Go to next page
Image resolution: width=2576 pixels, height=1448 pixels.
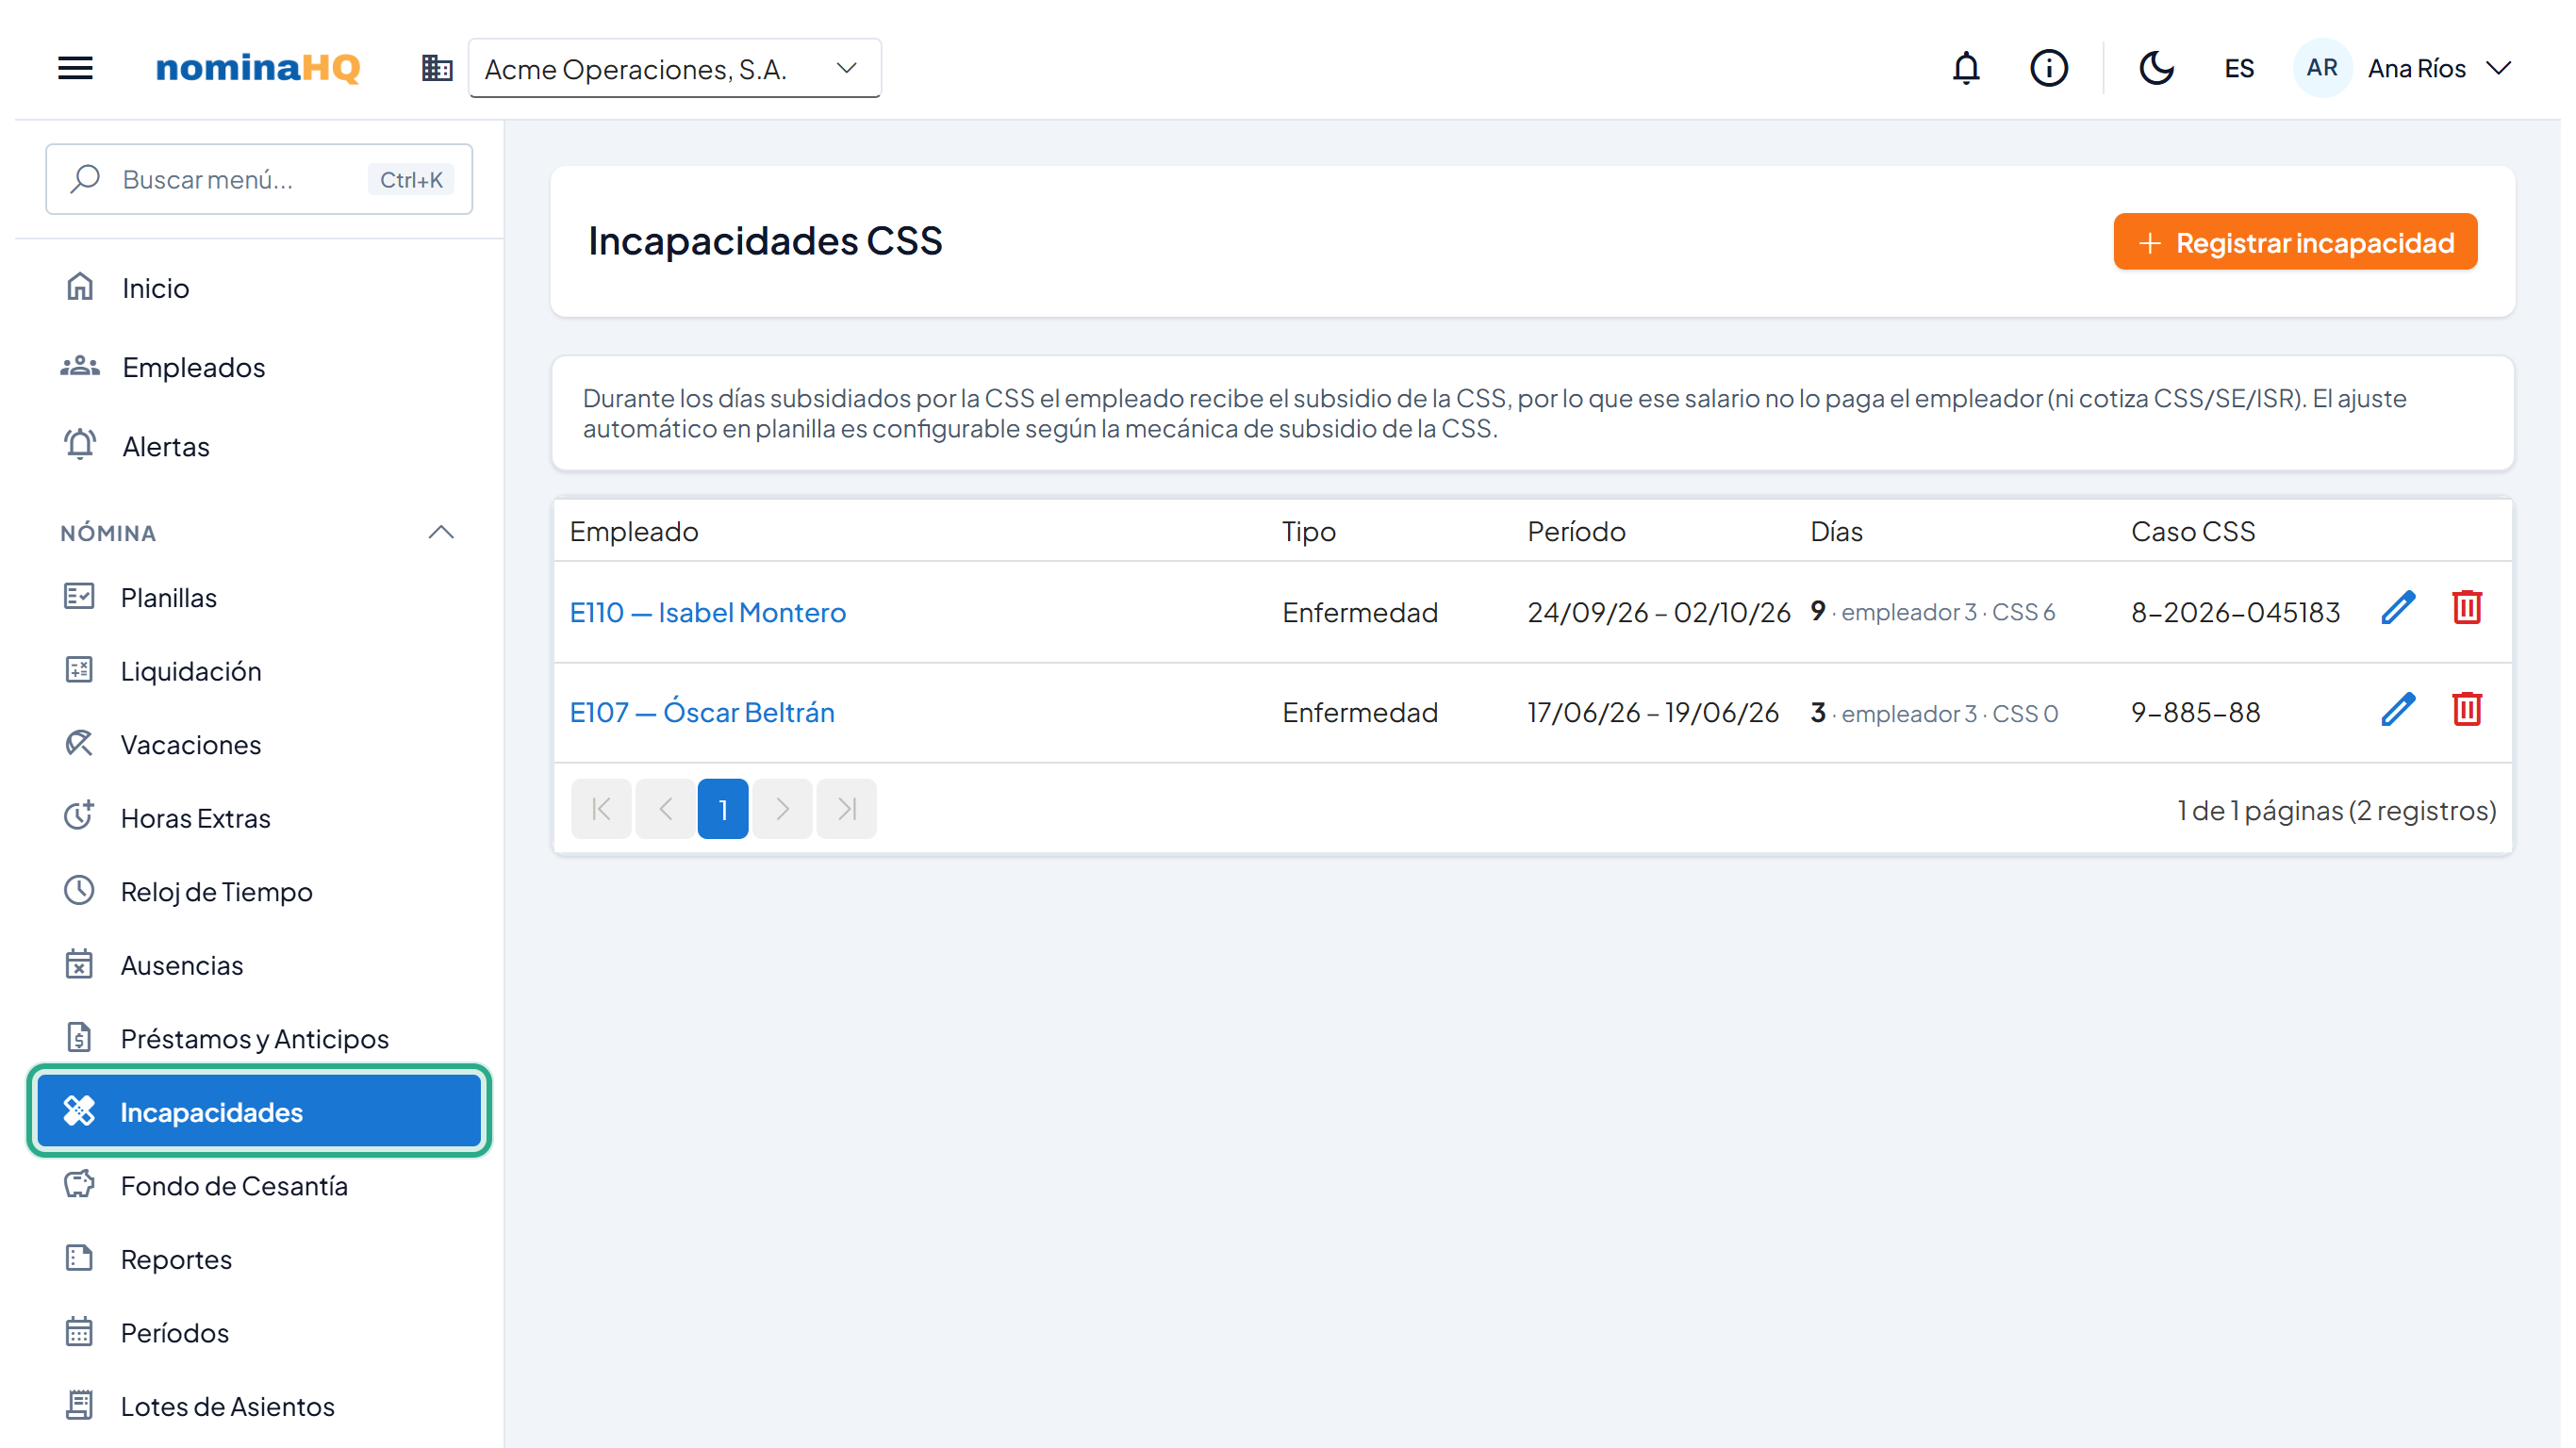click(782, 808)
